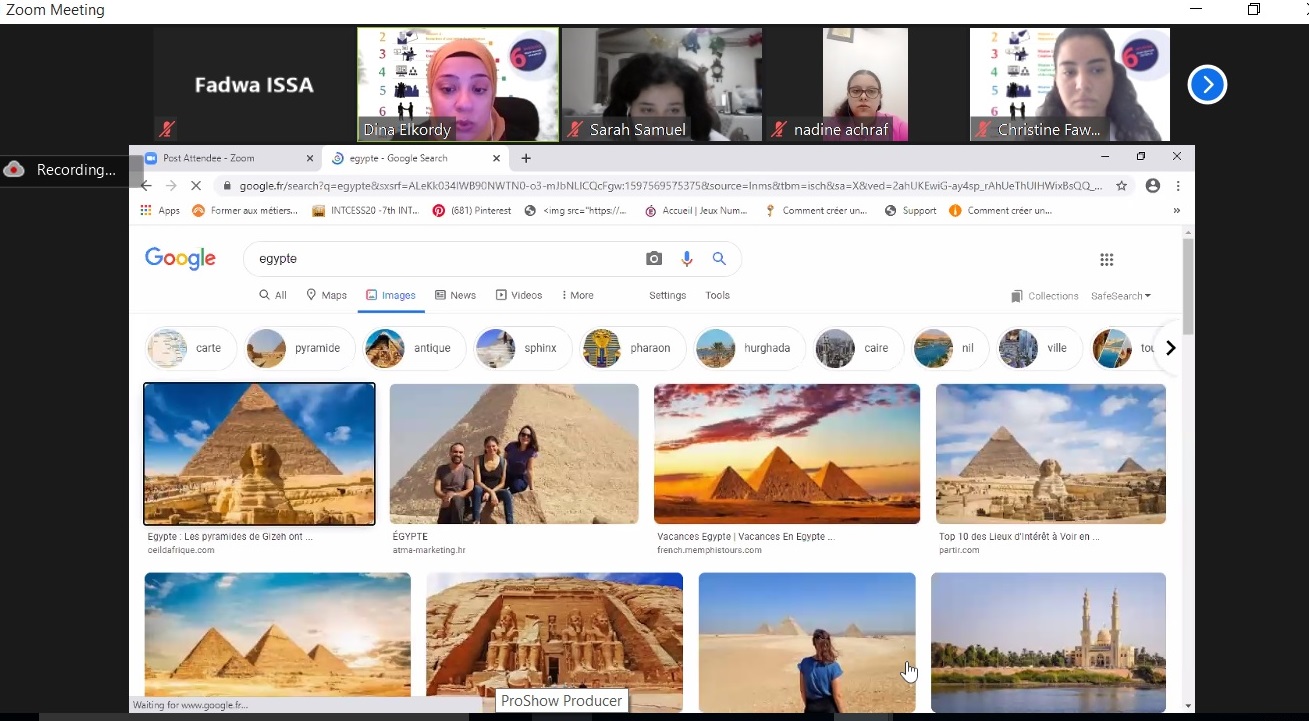Click the Chrome profile avatar icon
Image resolution: width=1309 pixels, height=721 pixels.
(x=1153, y=186)
